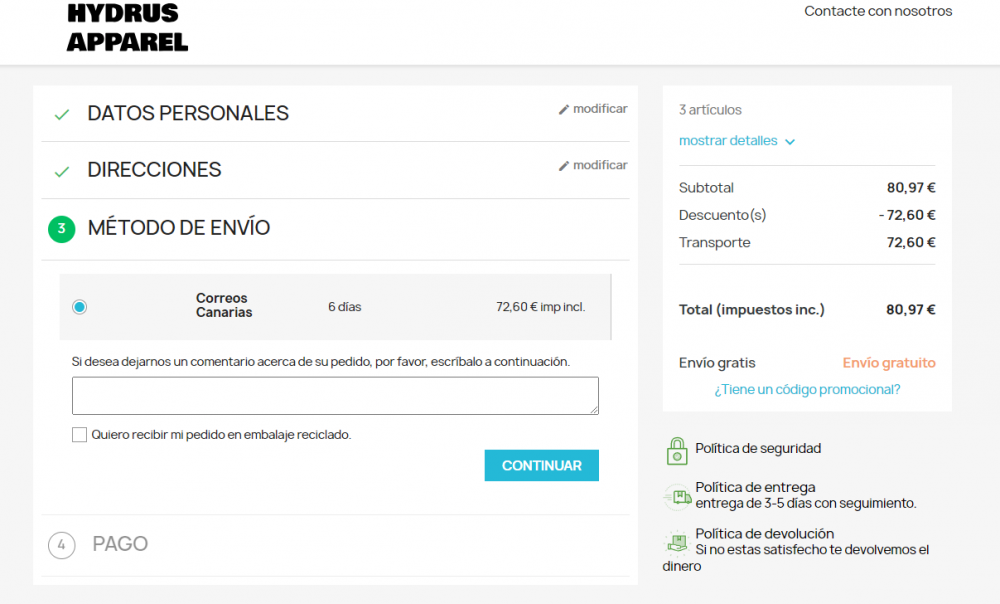
Task: Click Subtotal value 80,97 €
Action: pyautogui.click(x=911, y=188)
